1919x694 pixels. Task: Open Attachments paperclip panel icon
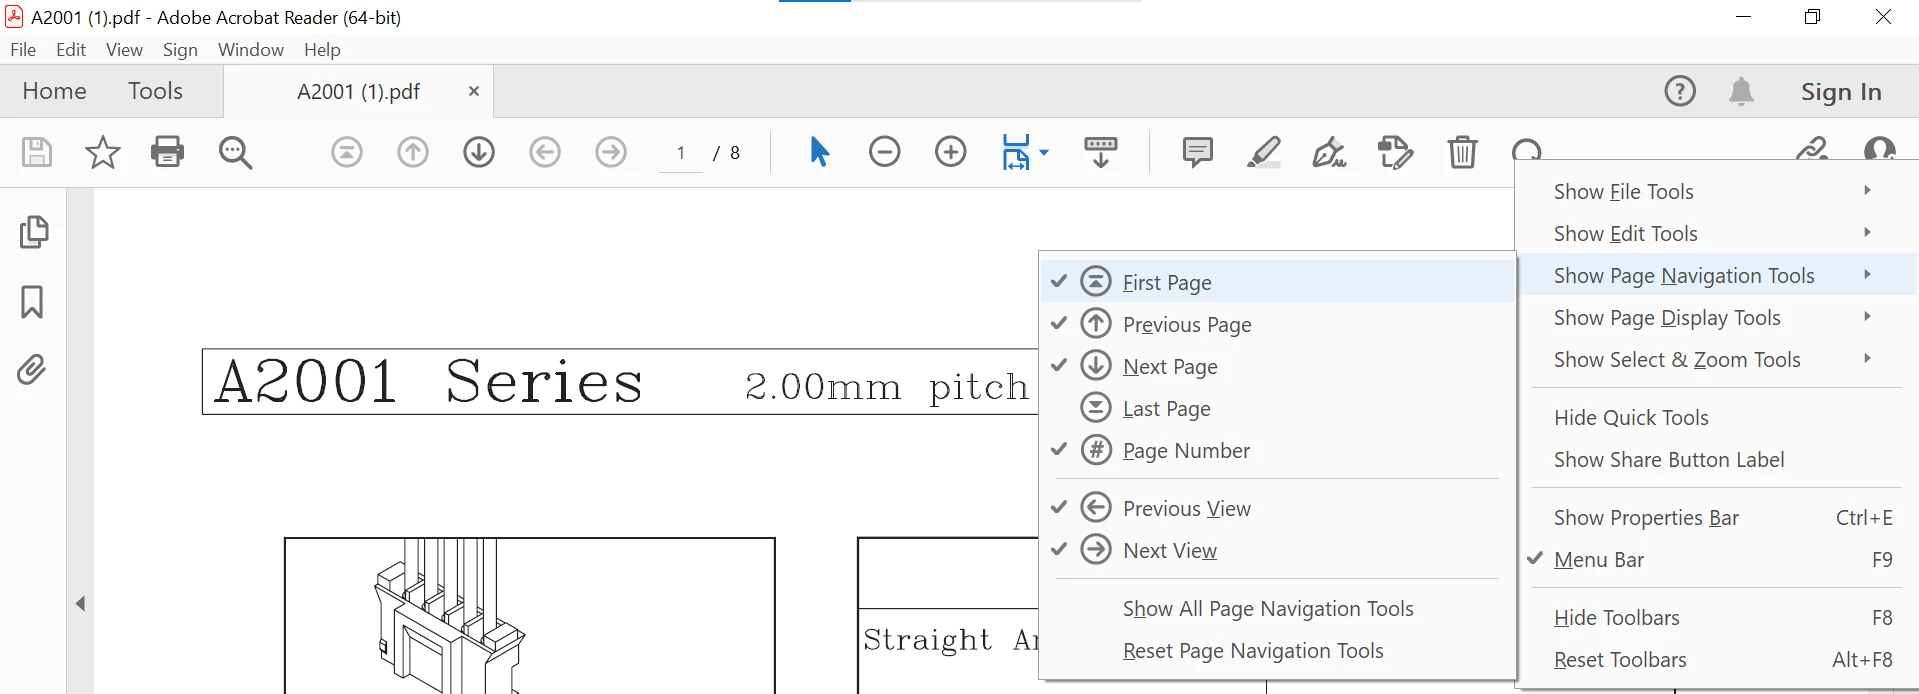pos(32,370)
